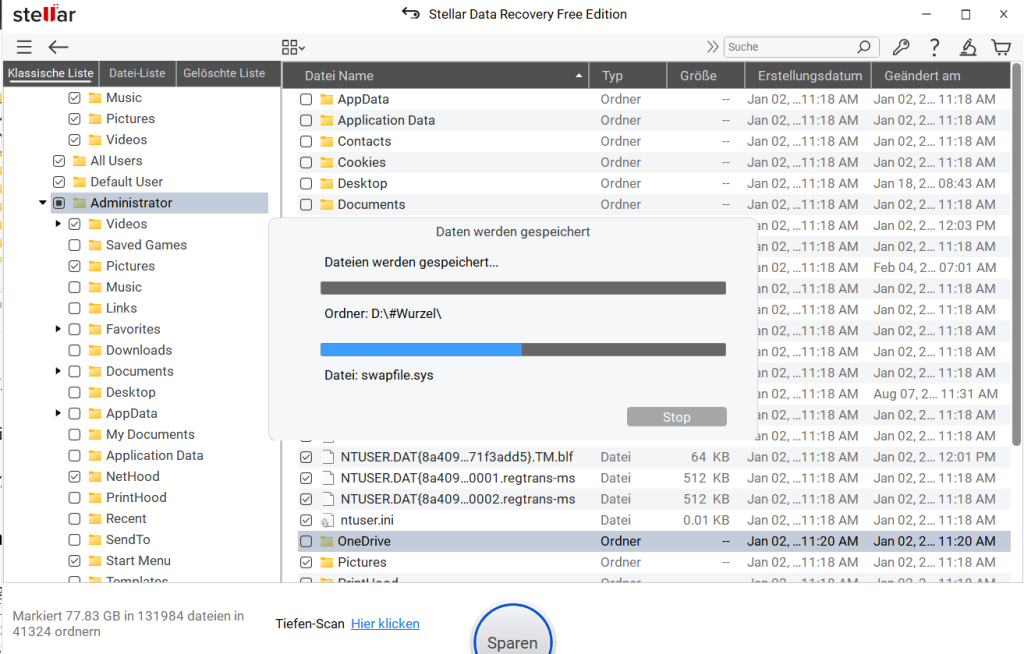This screenshot has width=1024, height=654.
Task: Click the shopping cart icon
Action: click(x=1000, y=47)
